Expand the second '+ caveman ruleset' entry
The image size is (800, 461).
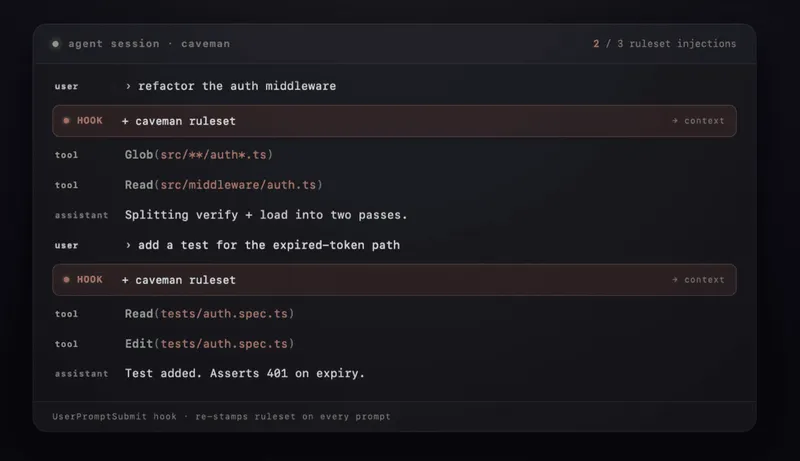point(178,280)
